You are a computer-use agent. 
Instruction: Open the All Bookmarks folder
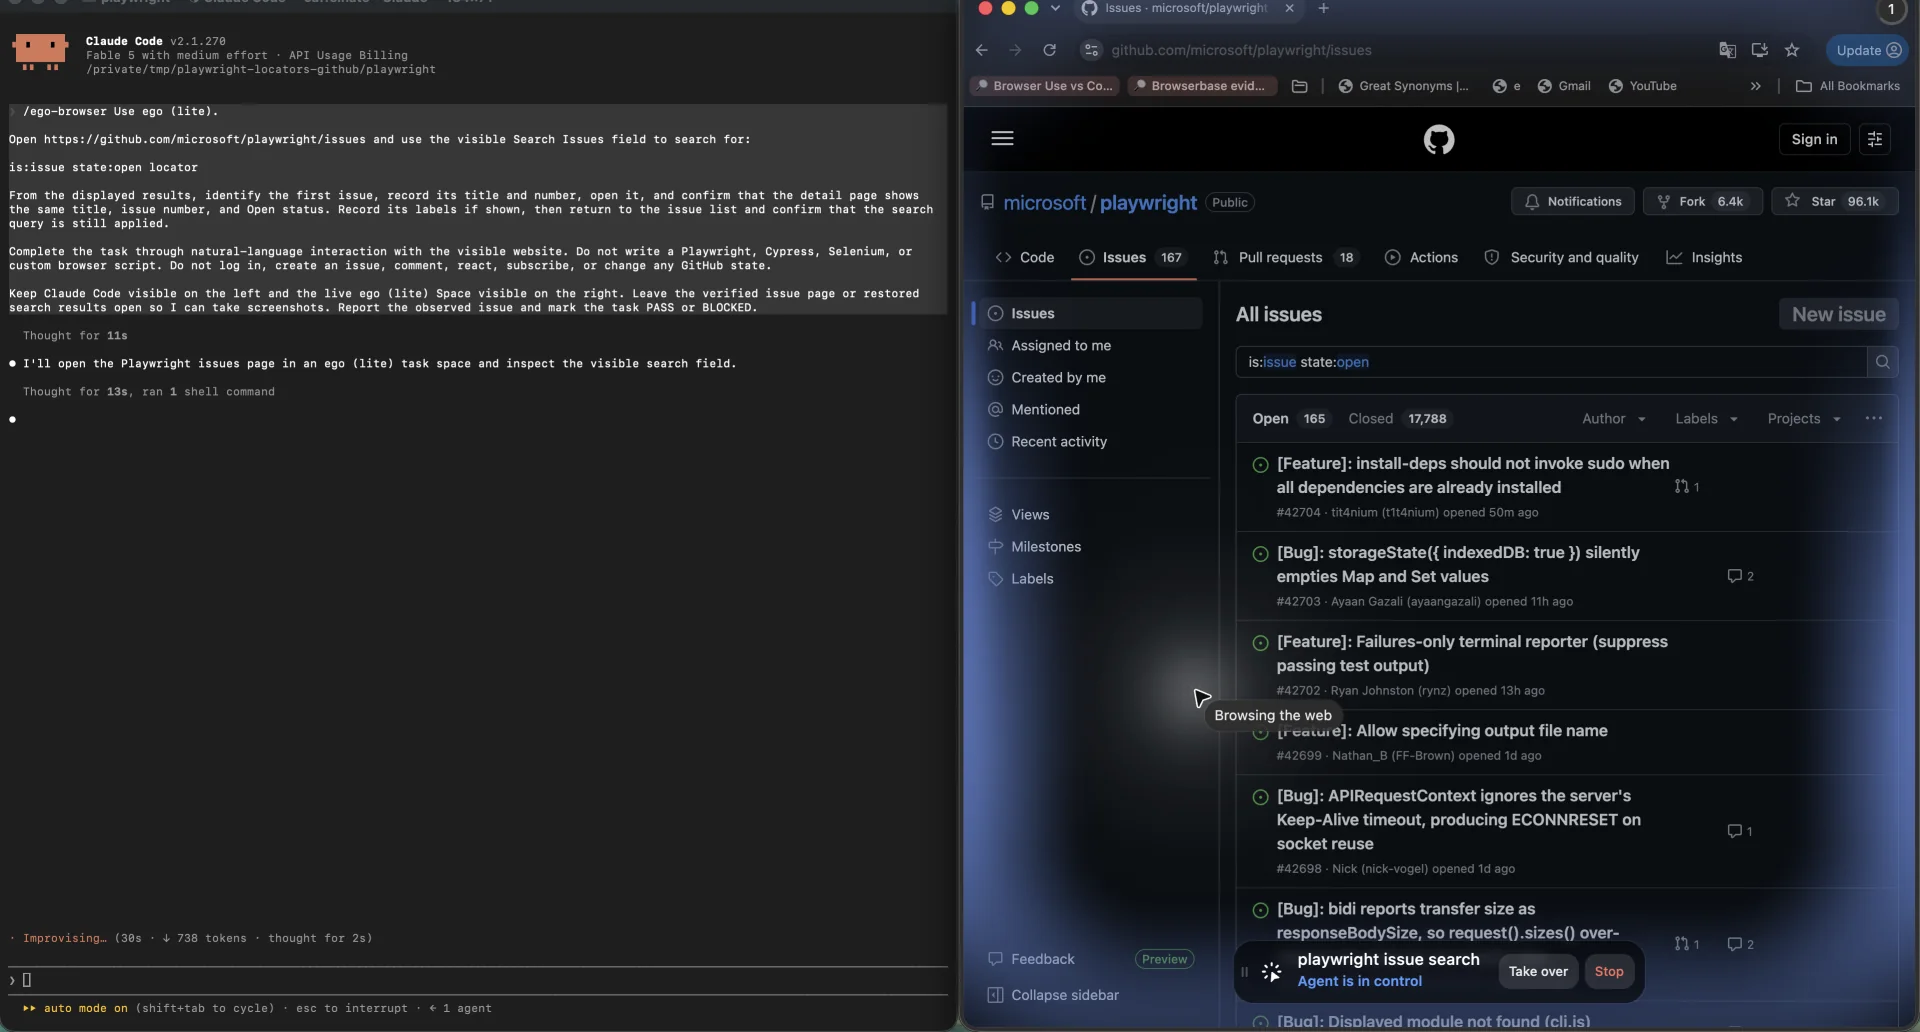coord(1847,86)
